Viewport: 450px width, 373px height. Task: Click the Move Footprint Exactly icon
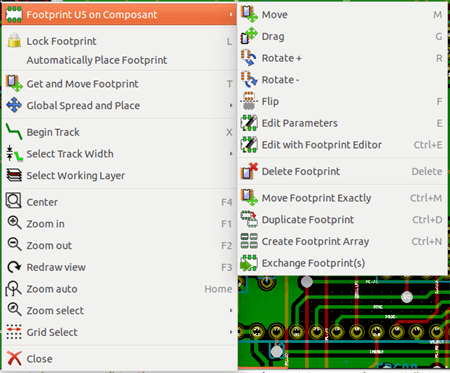pos(249,198)
